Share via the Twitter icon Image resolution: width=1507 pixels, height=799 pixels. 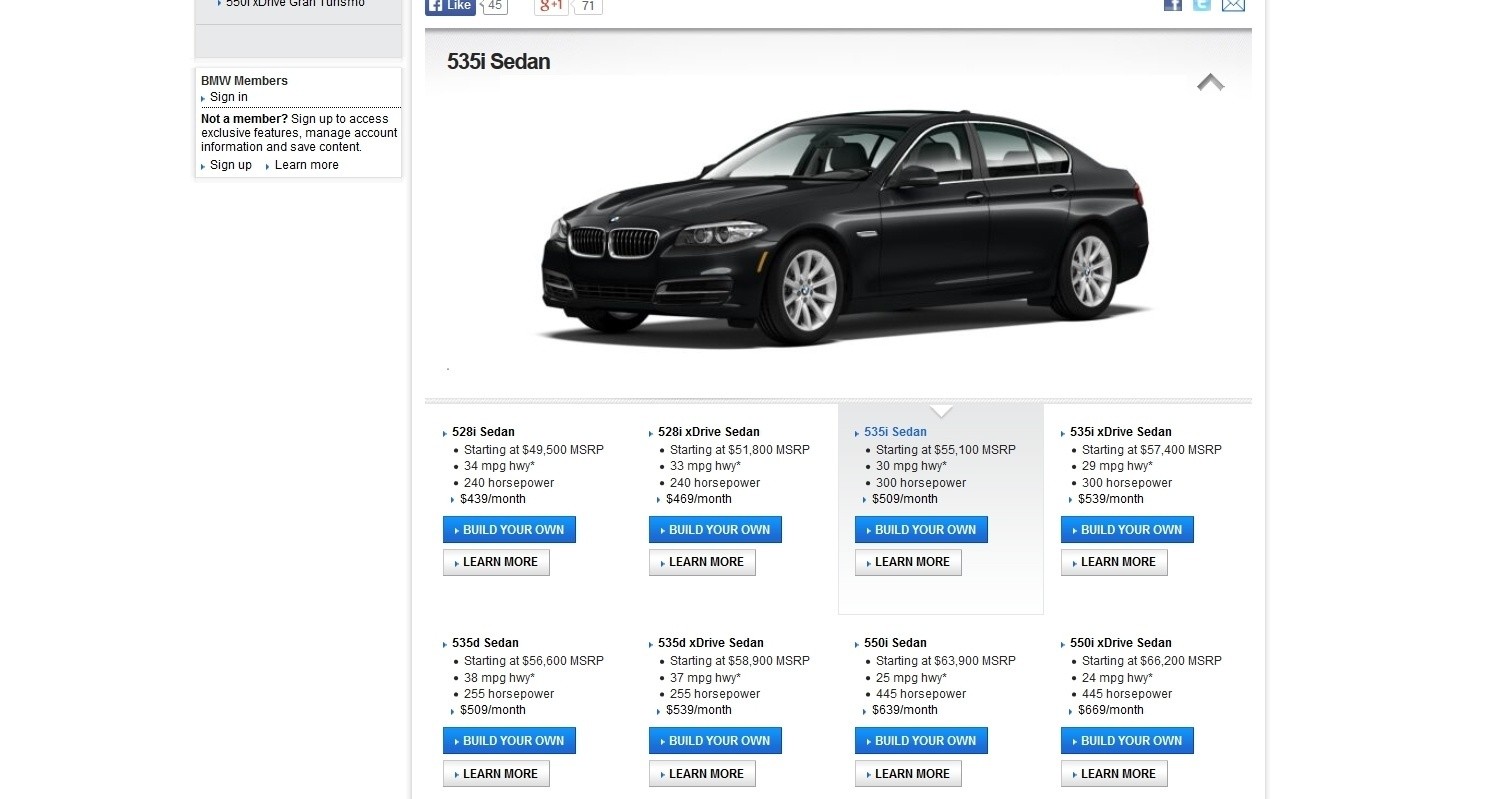[1202, 5]
